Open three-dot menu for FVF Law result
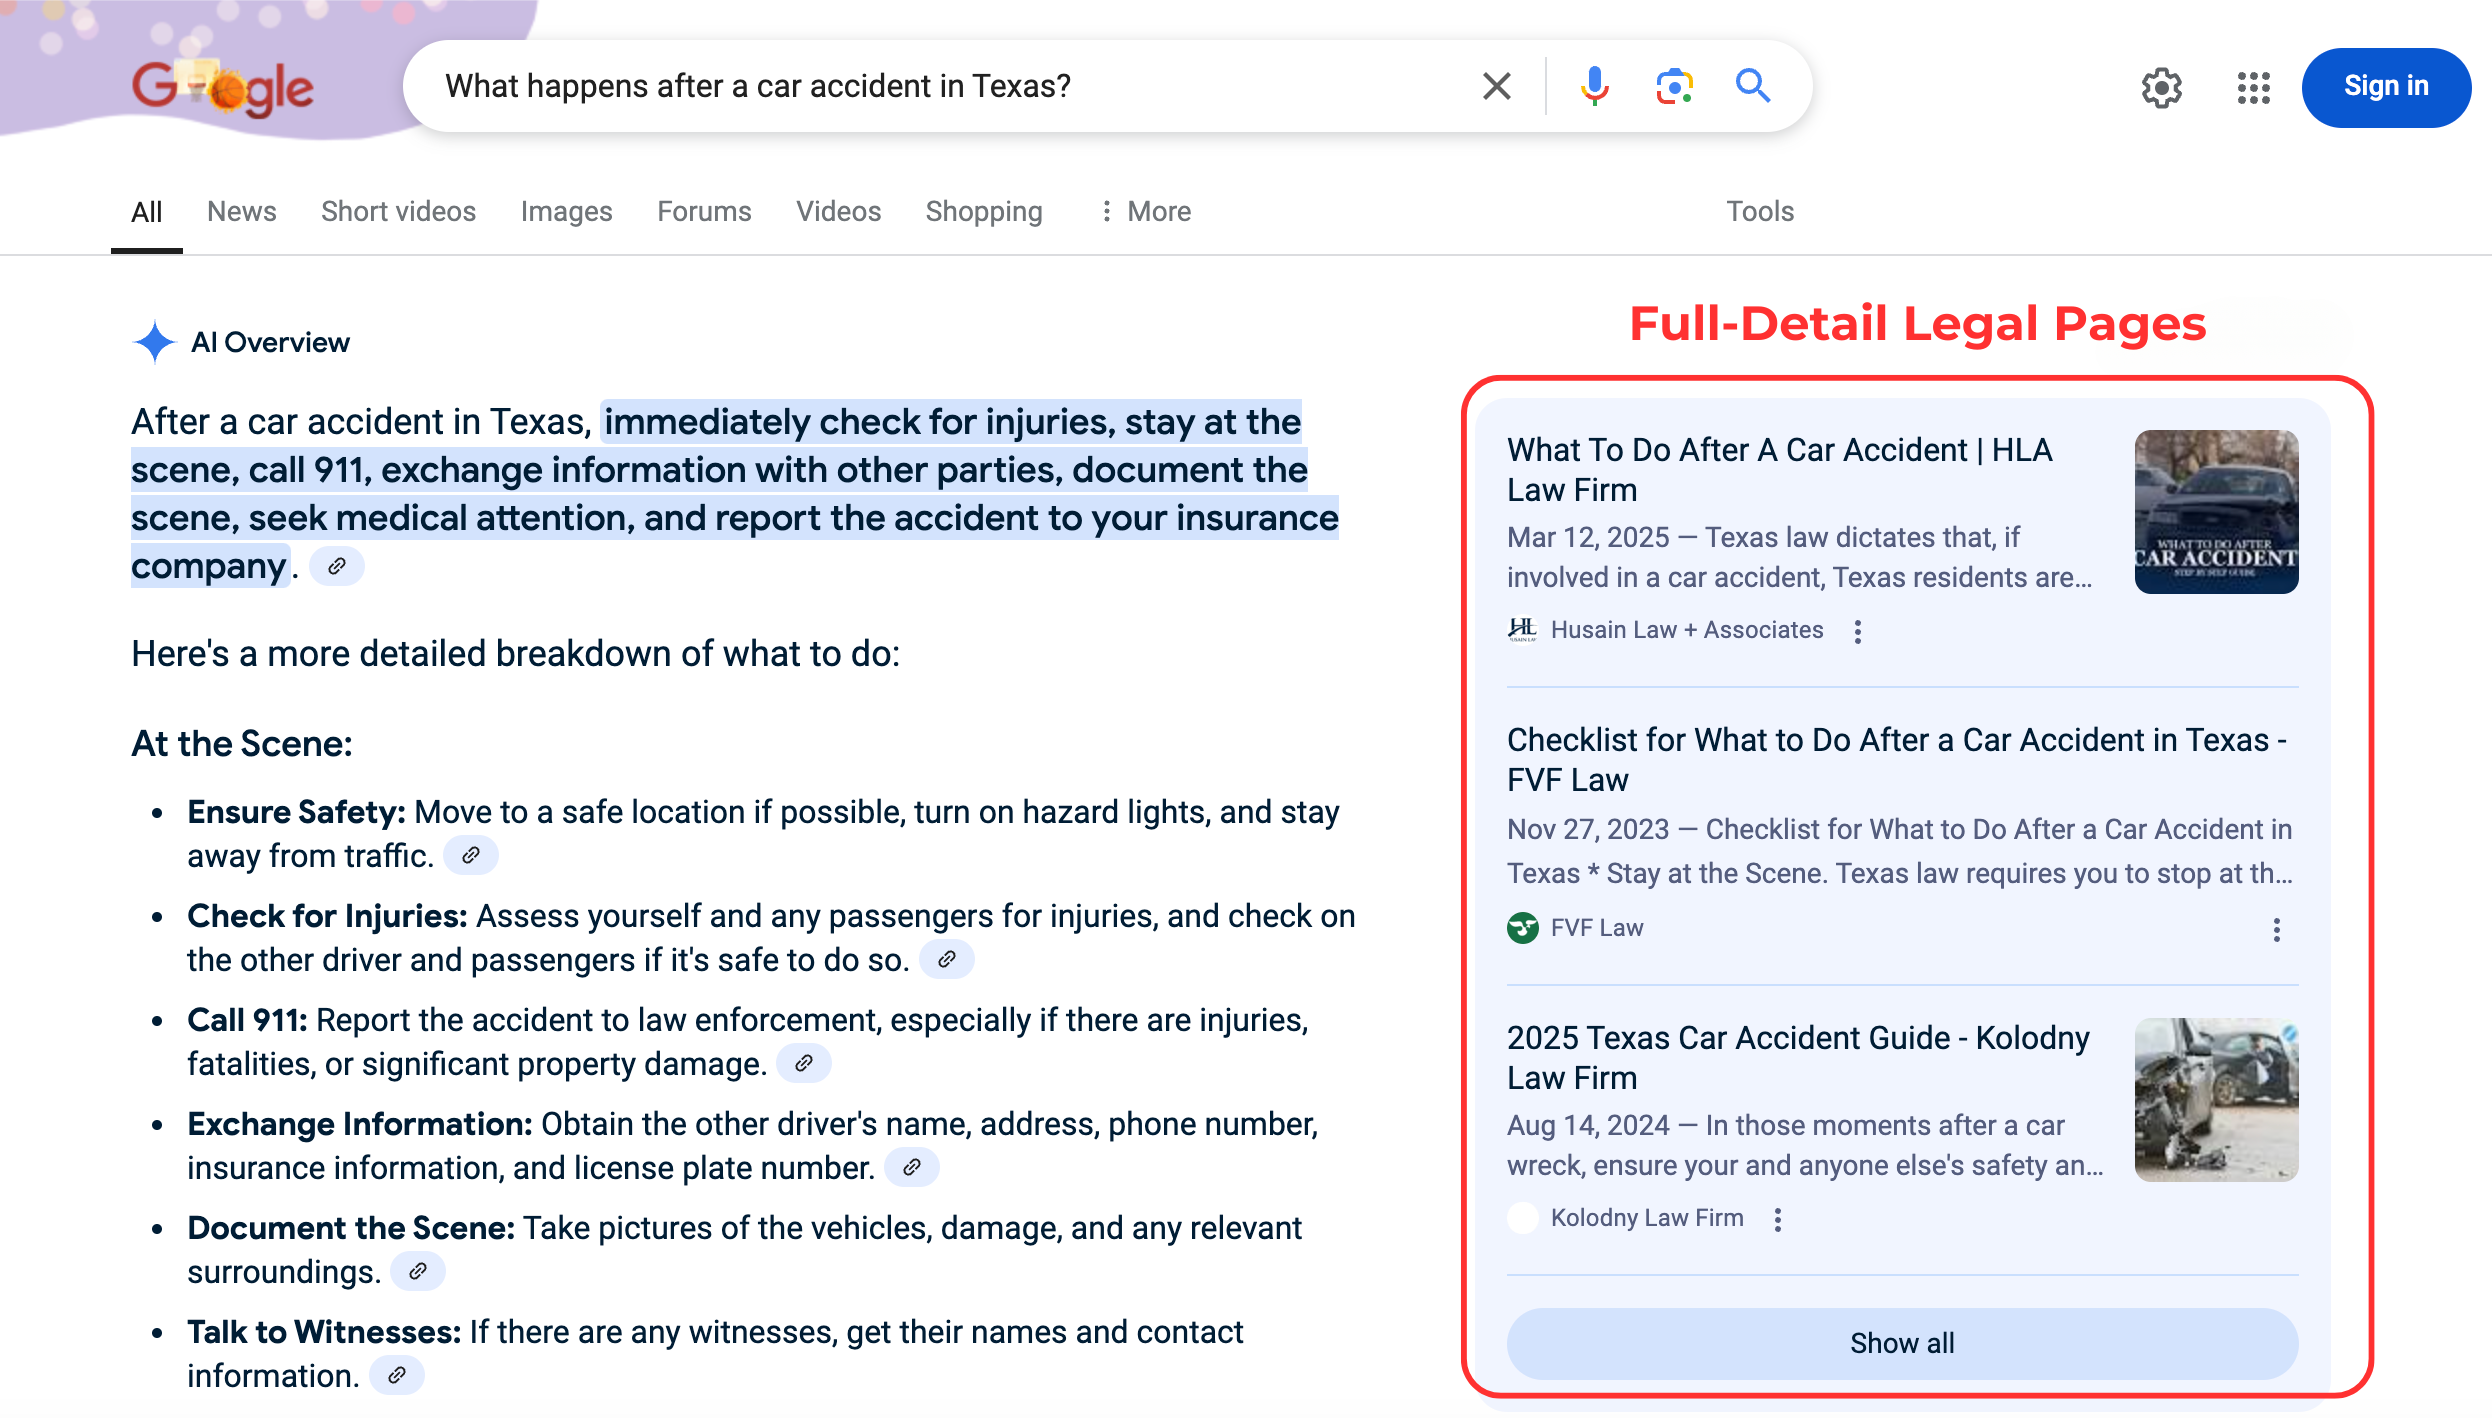This screenshot has width=2492, height=1418. click(x=2276, y=930)
